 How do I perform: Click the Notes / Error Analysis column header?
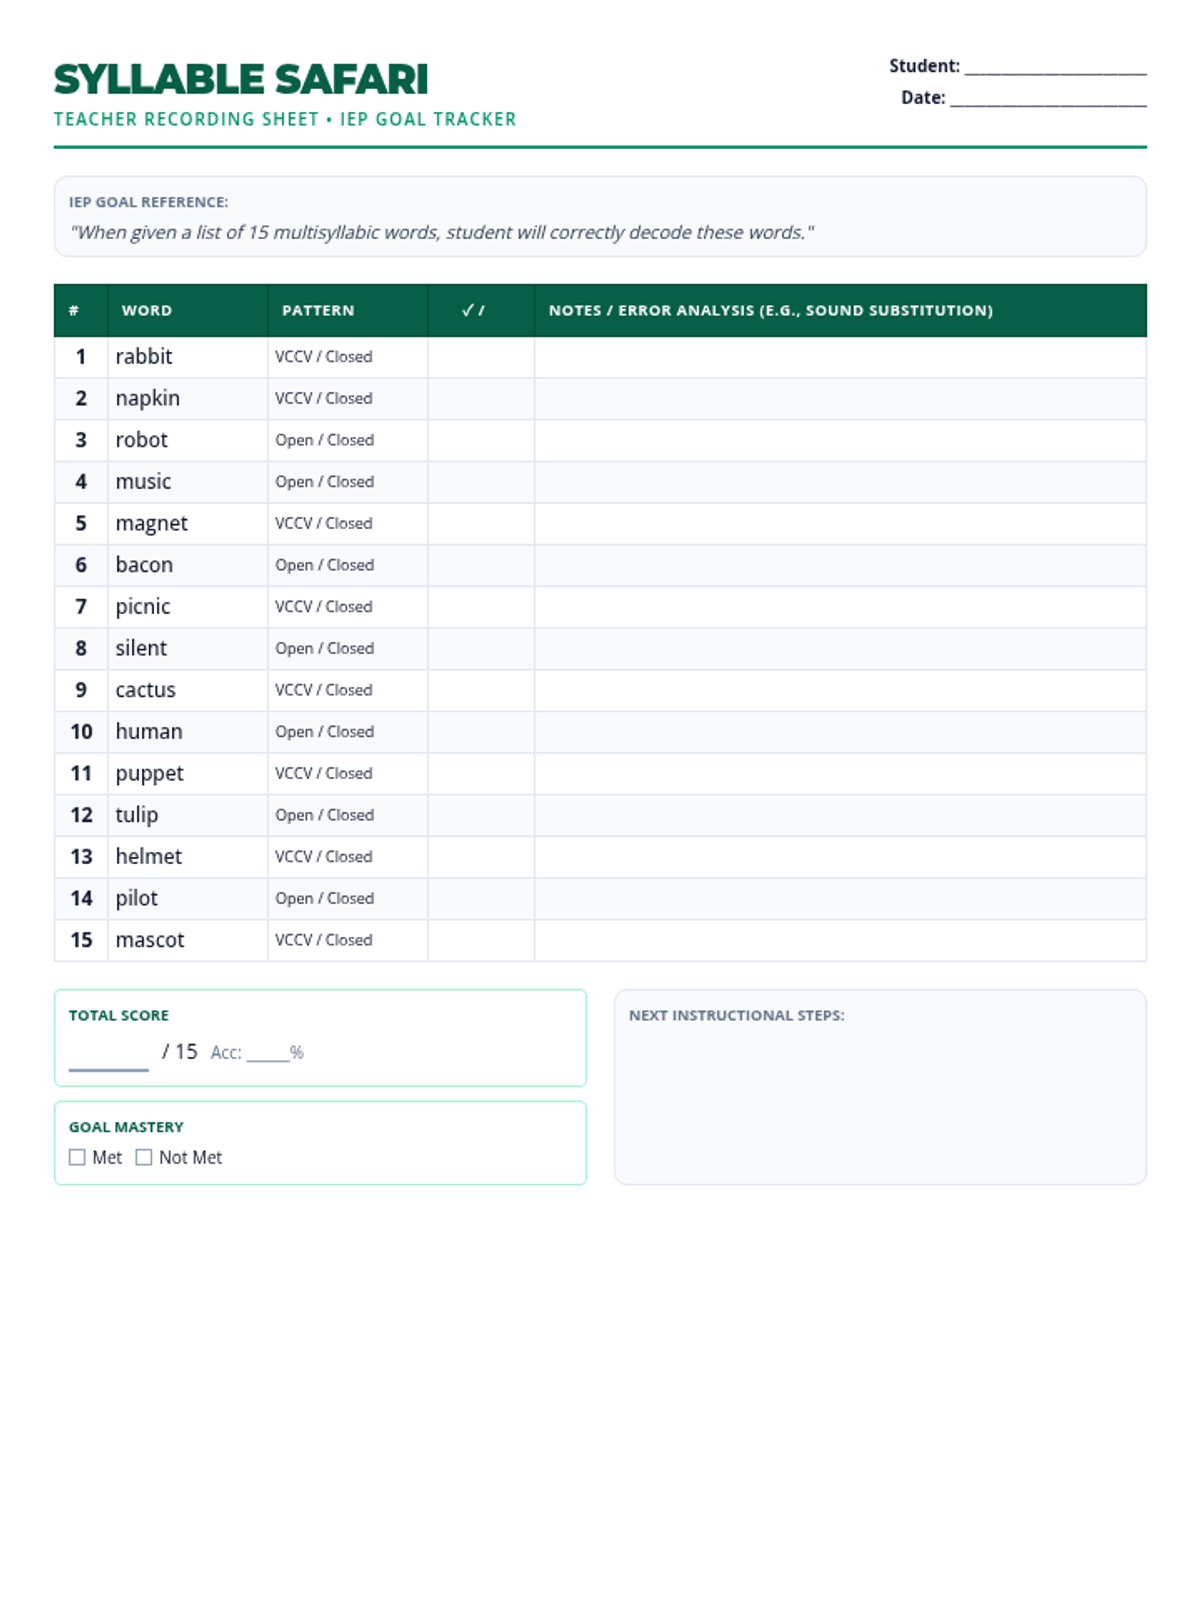tap(770, 311)
